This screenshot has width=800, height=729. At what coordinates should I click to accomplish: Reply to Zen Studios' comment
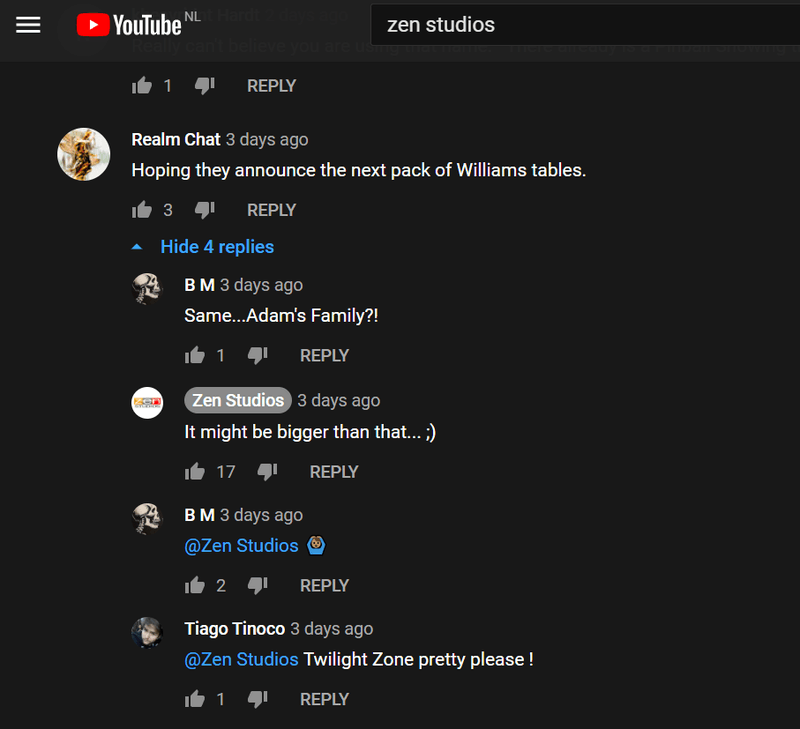[334, 471]
